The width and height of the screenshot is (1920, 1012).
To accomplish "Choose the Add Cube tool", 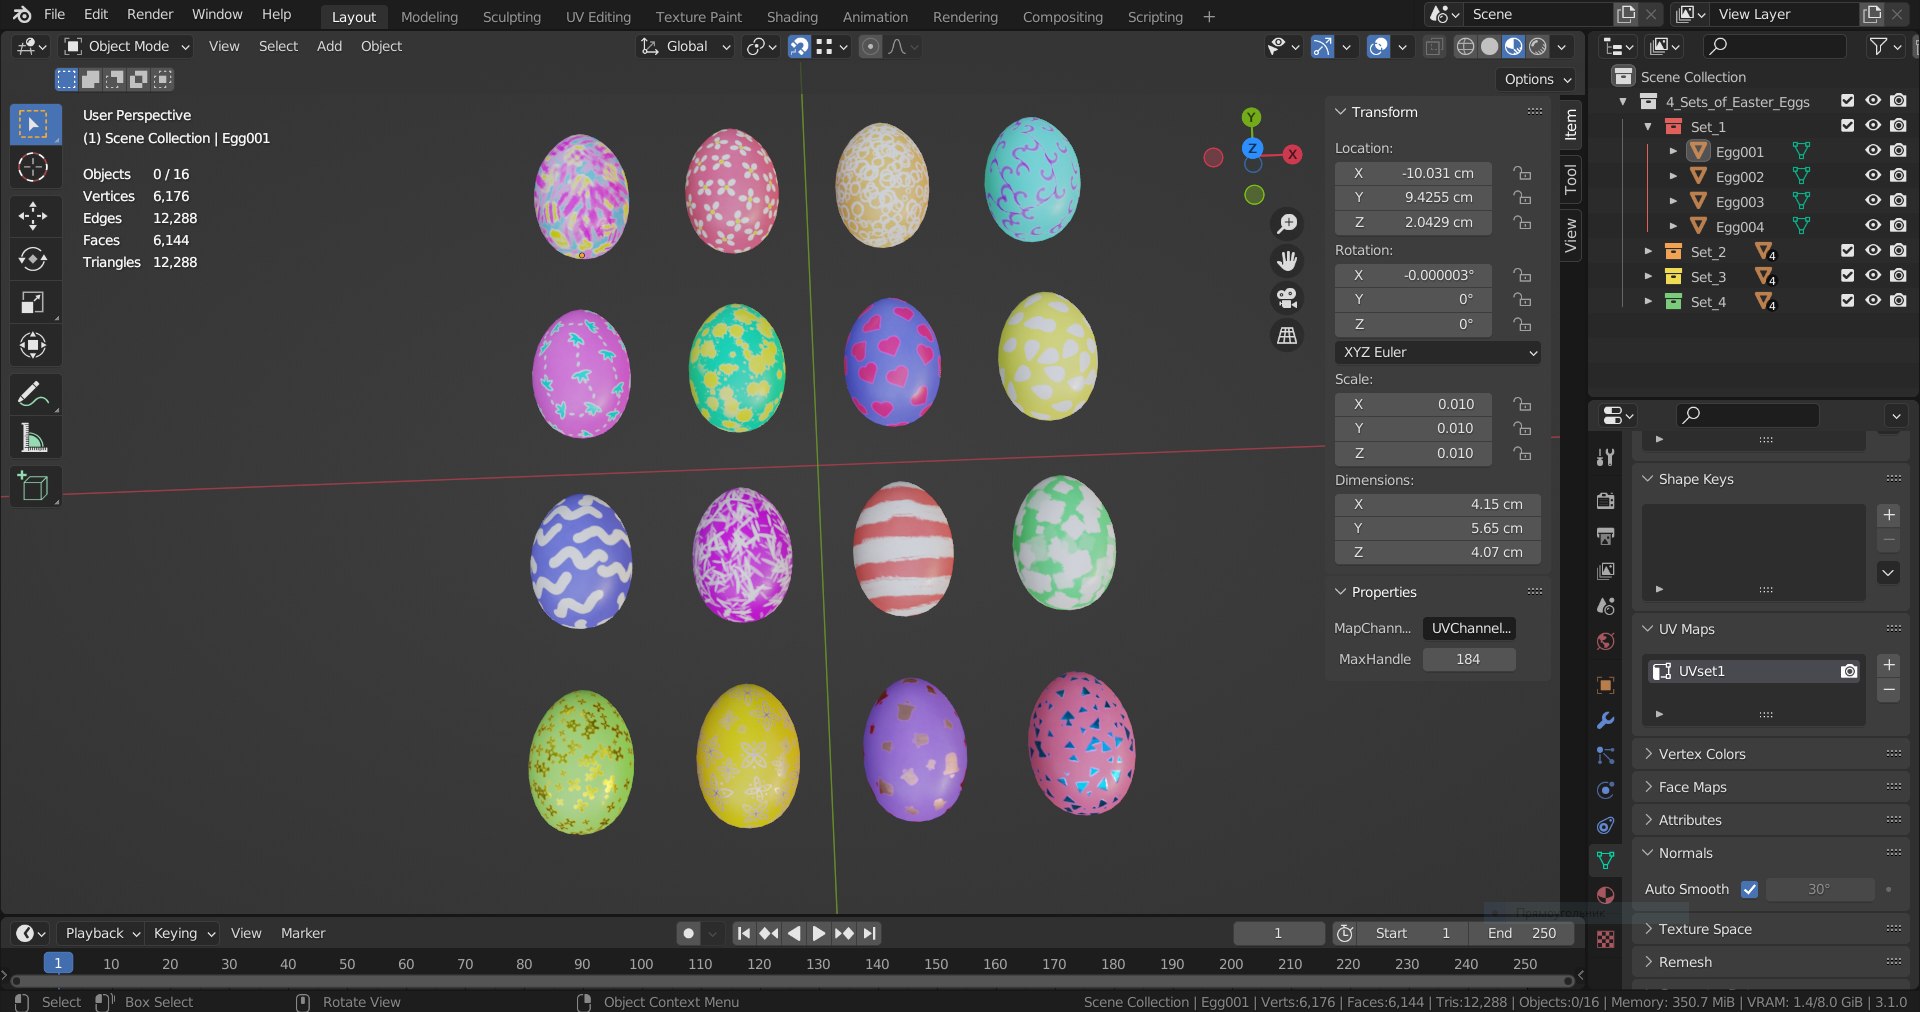I will click(33, 486).
